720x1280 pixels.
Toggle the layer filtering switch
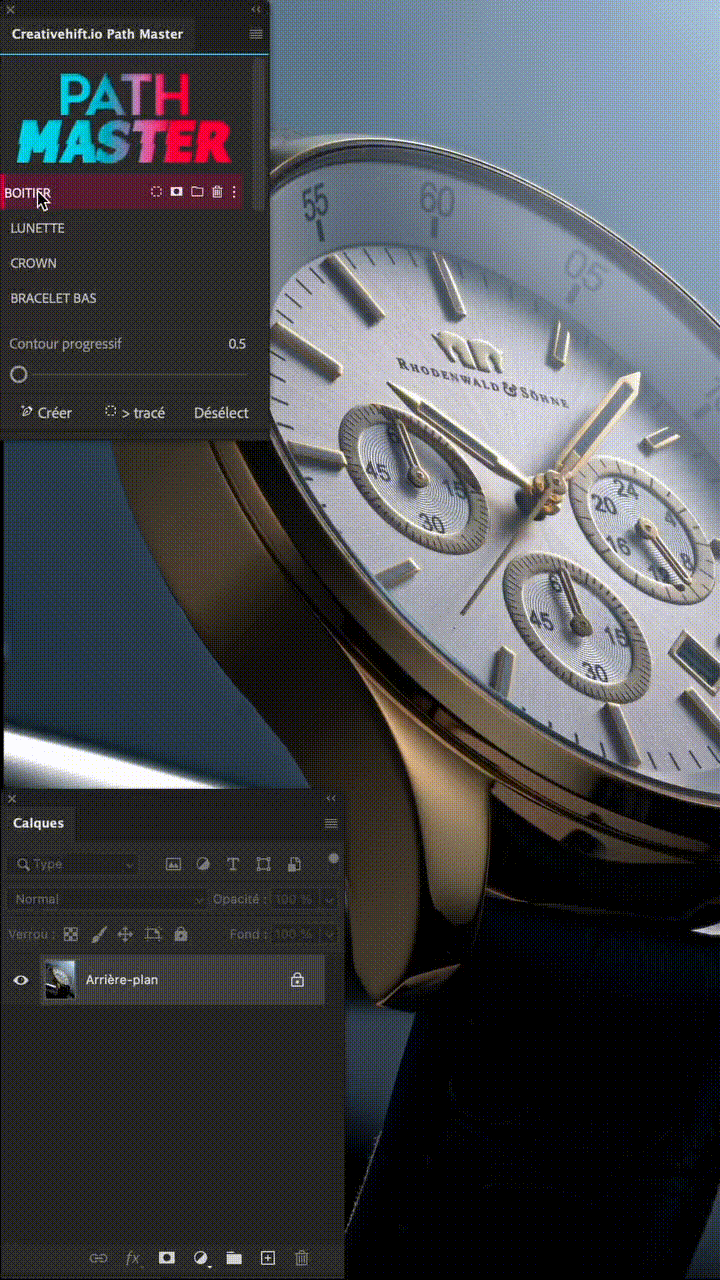tap(333, 858)
